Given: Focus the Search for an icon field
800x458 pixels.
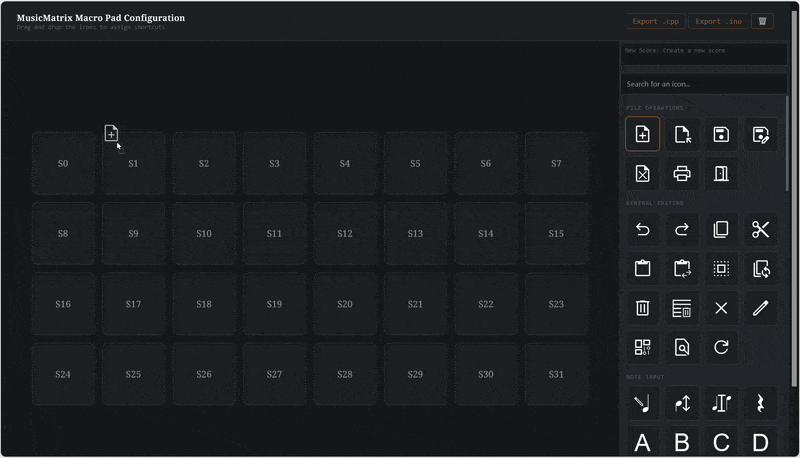Looking at the screenshot, I should [x=704, y=84].
